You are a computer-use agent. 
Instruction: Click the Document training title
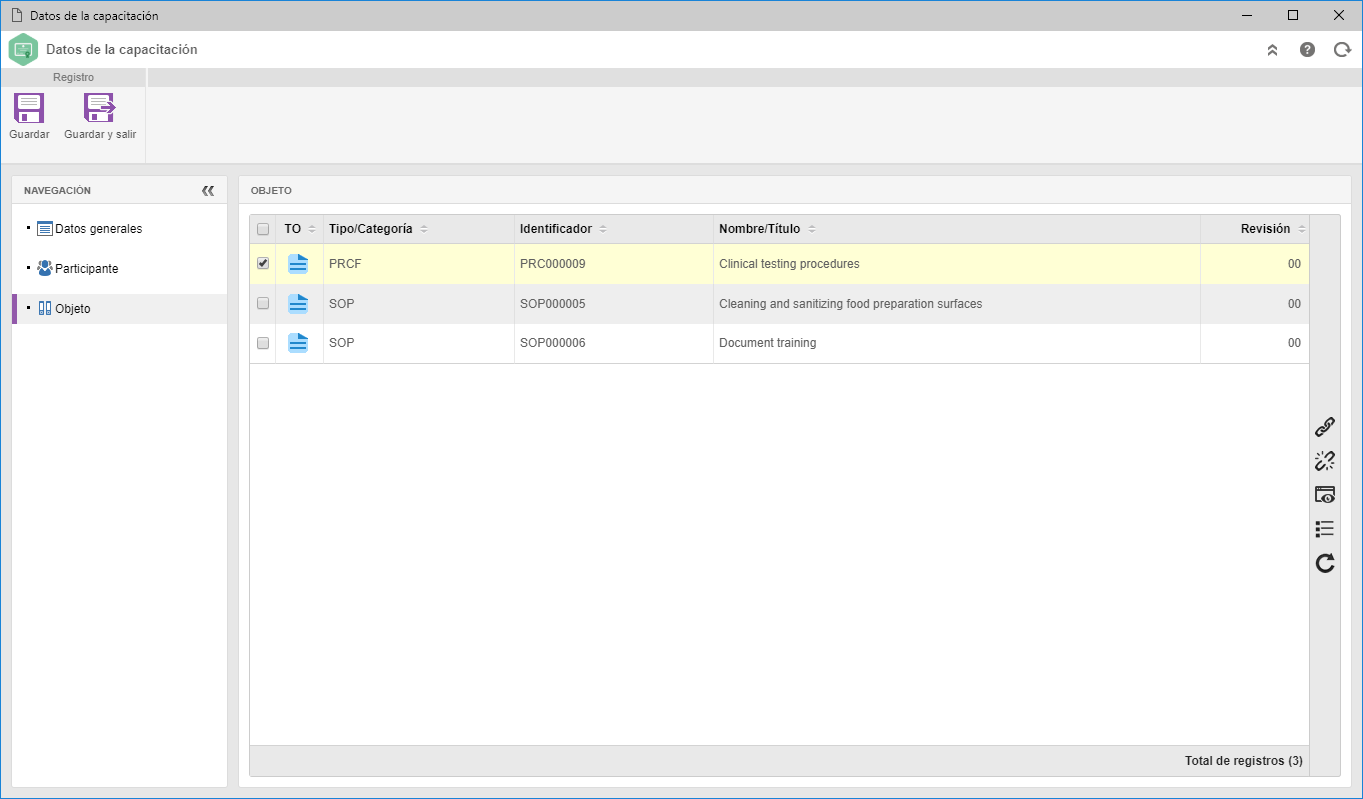(x=767, y=343)
